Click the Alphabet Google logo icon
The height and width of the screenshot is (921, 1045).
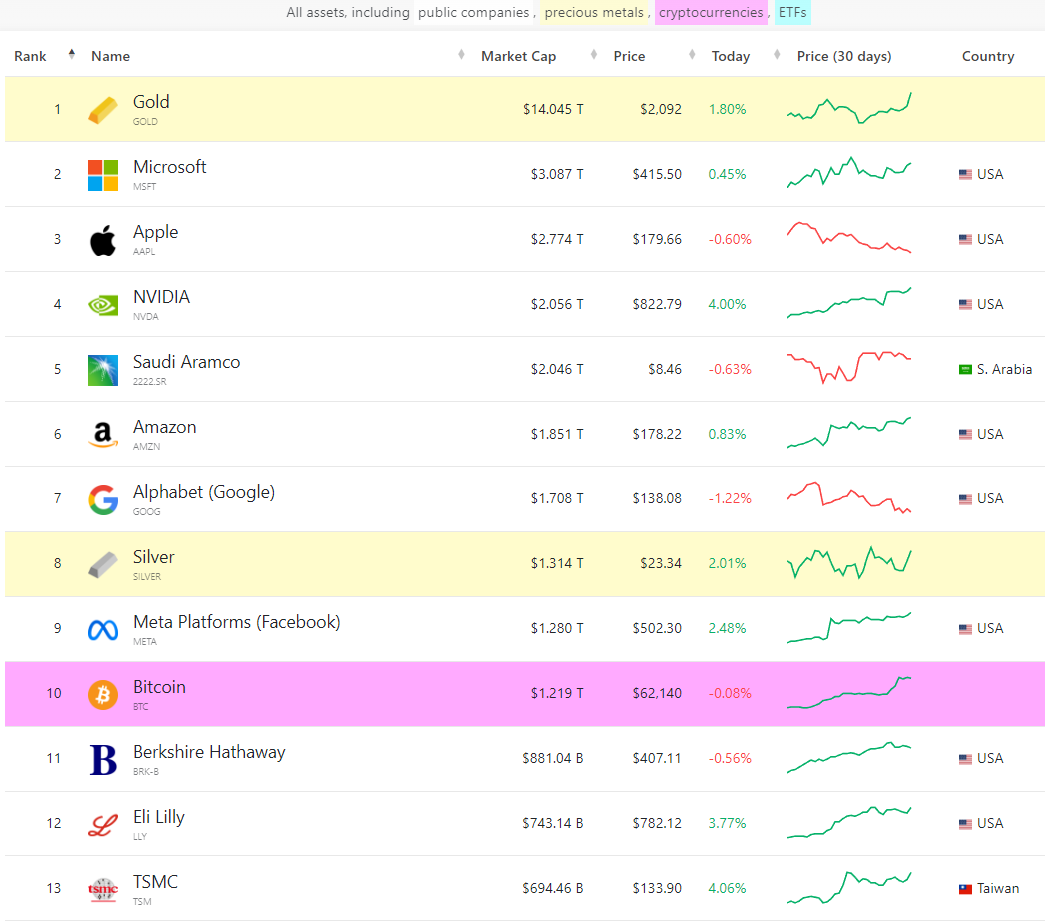pos(103,500)
